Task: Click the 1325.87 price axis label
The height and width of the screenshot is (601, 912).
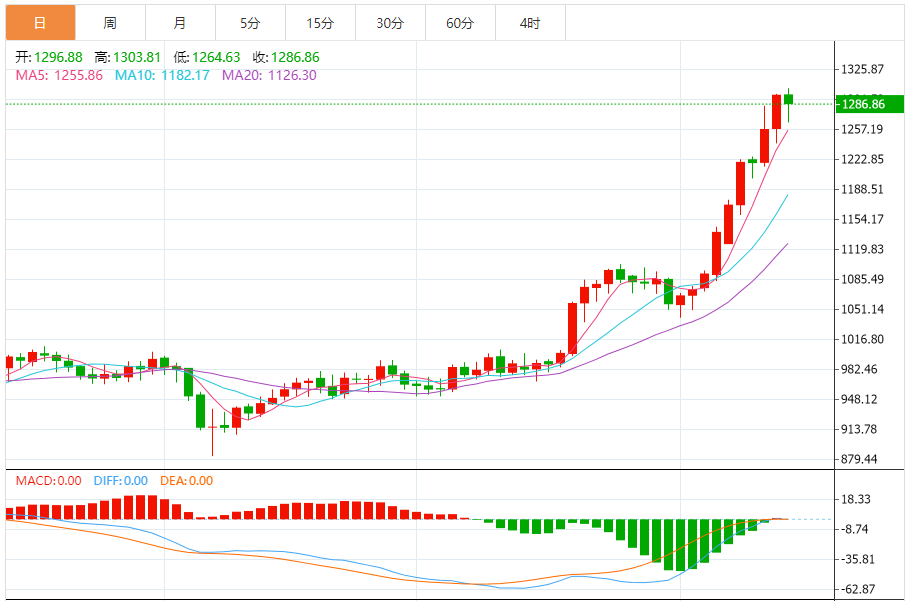Action: pyautogui.click(x=863, y=69)
